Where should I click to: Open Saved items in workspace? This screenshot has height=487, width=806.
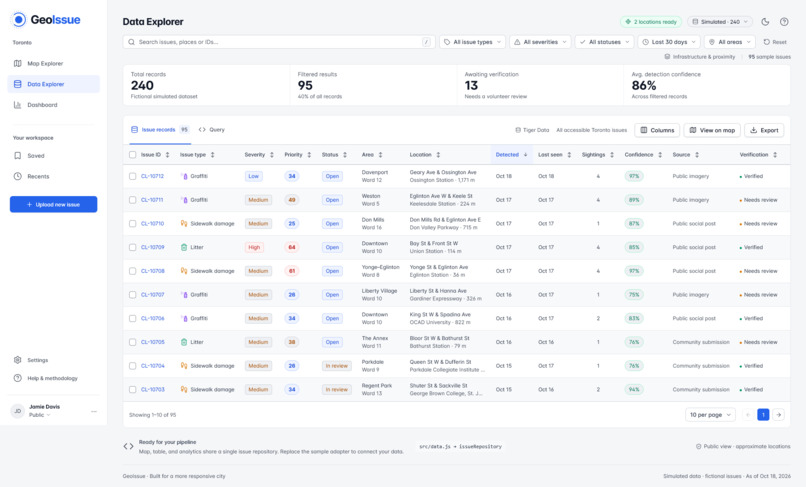(53, 155)
